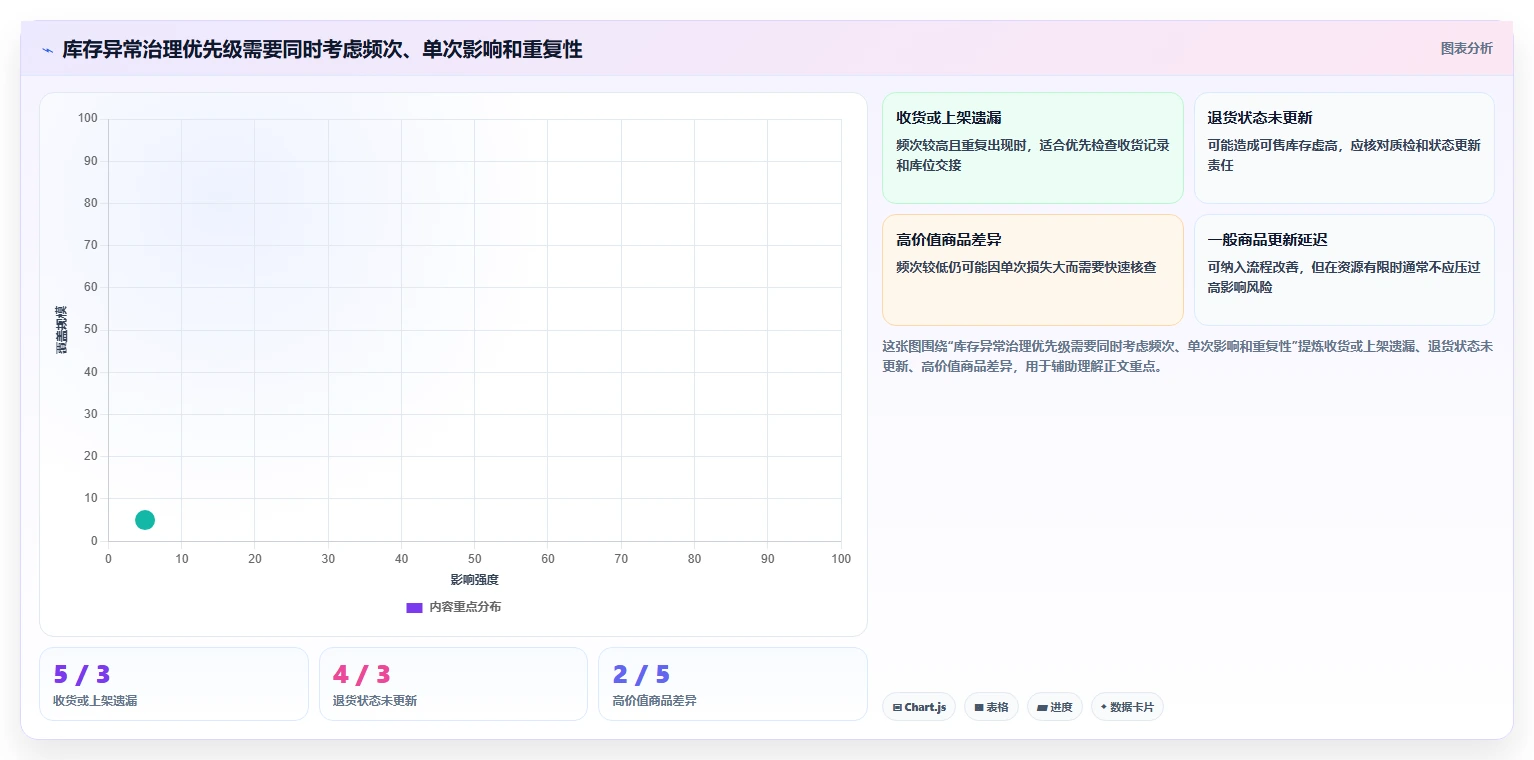Click the Chart.js chip icon
Image resolution: width=1534 pixels, height=760 pixels.
click(x=898, y=708)
